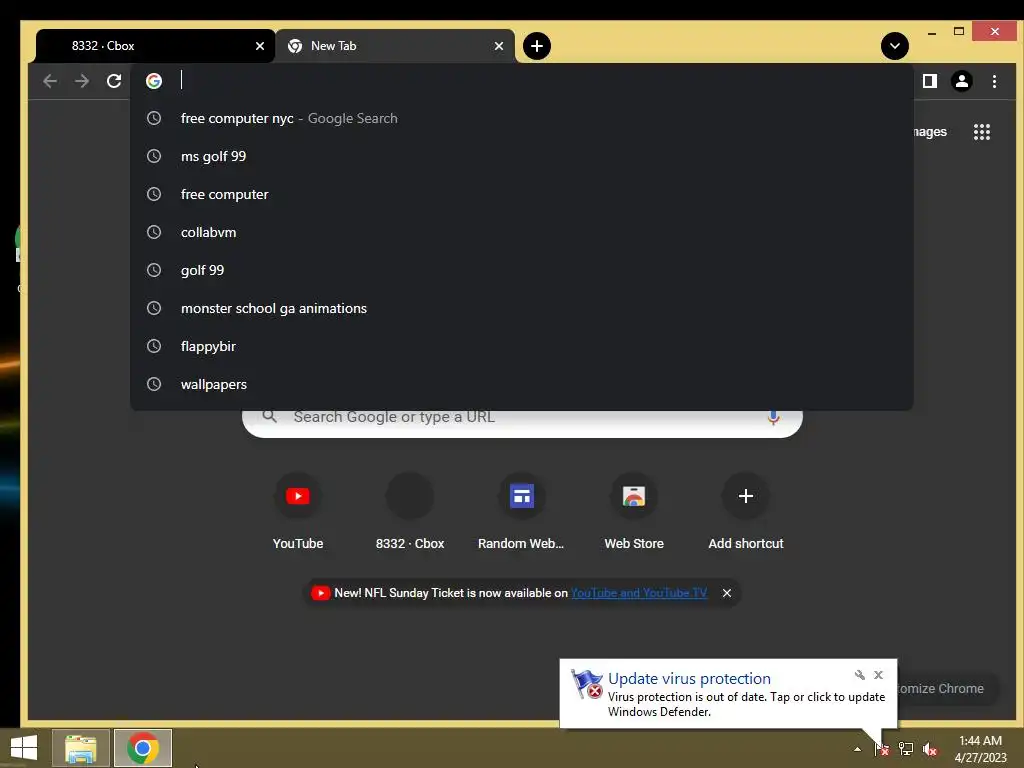
Task: Open the 8332 · Cbox shortcut tile
Action: click(x=409, y=512)
